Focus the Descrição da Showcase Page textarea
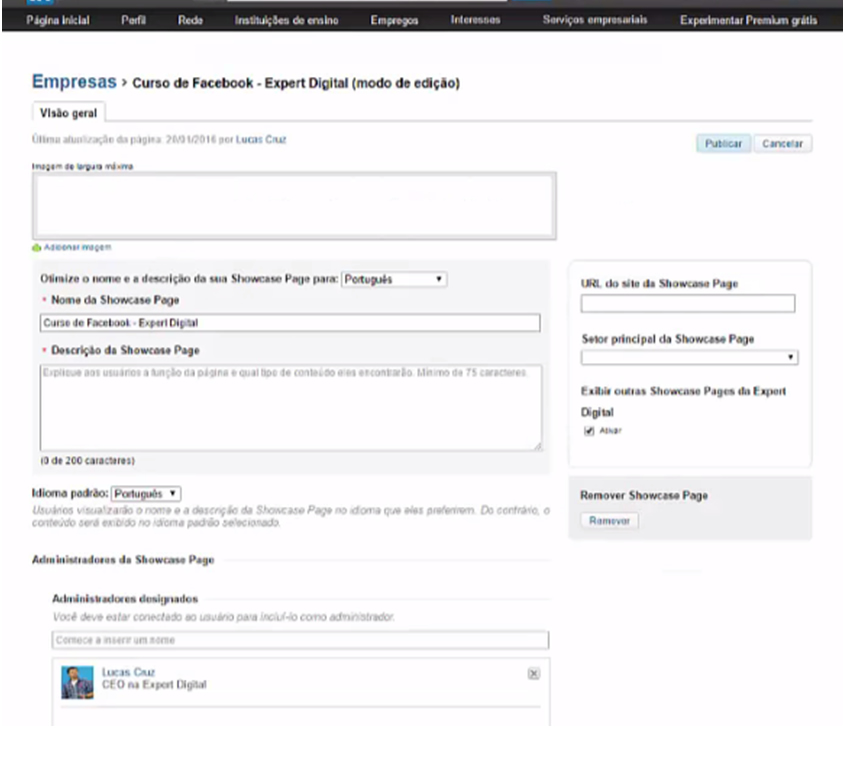The image size is (845, 762). point(290,407)
